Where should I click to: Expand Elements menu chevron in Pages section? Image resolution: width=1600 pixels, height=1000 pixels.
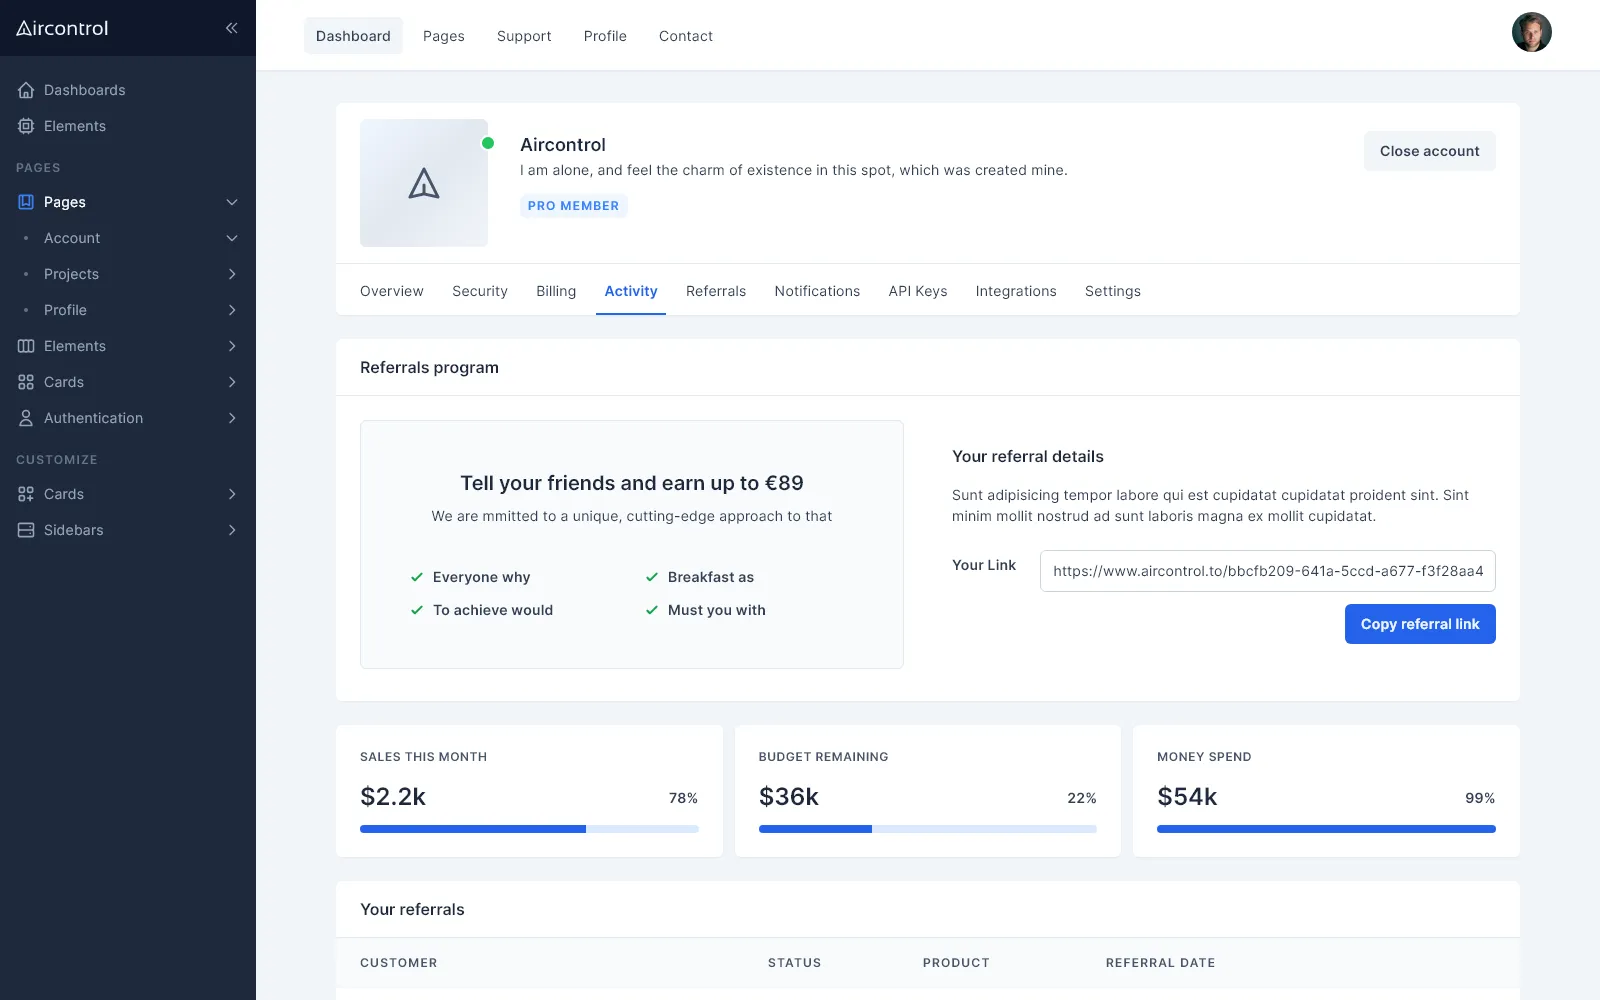[x=232, y=346]
